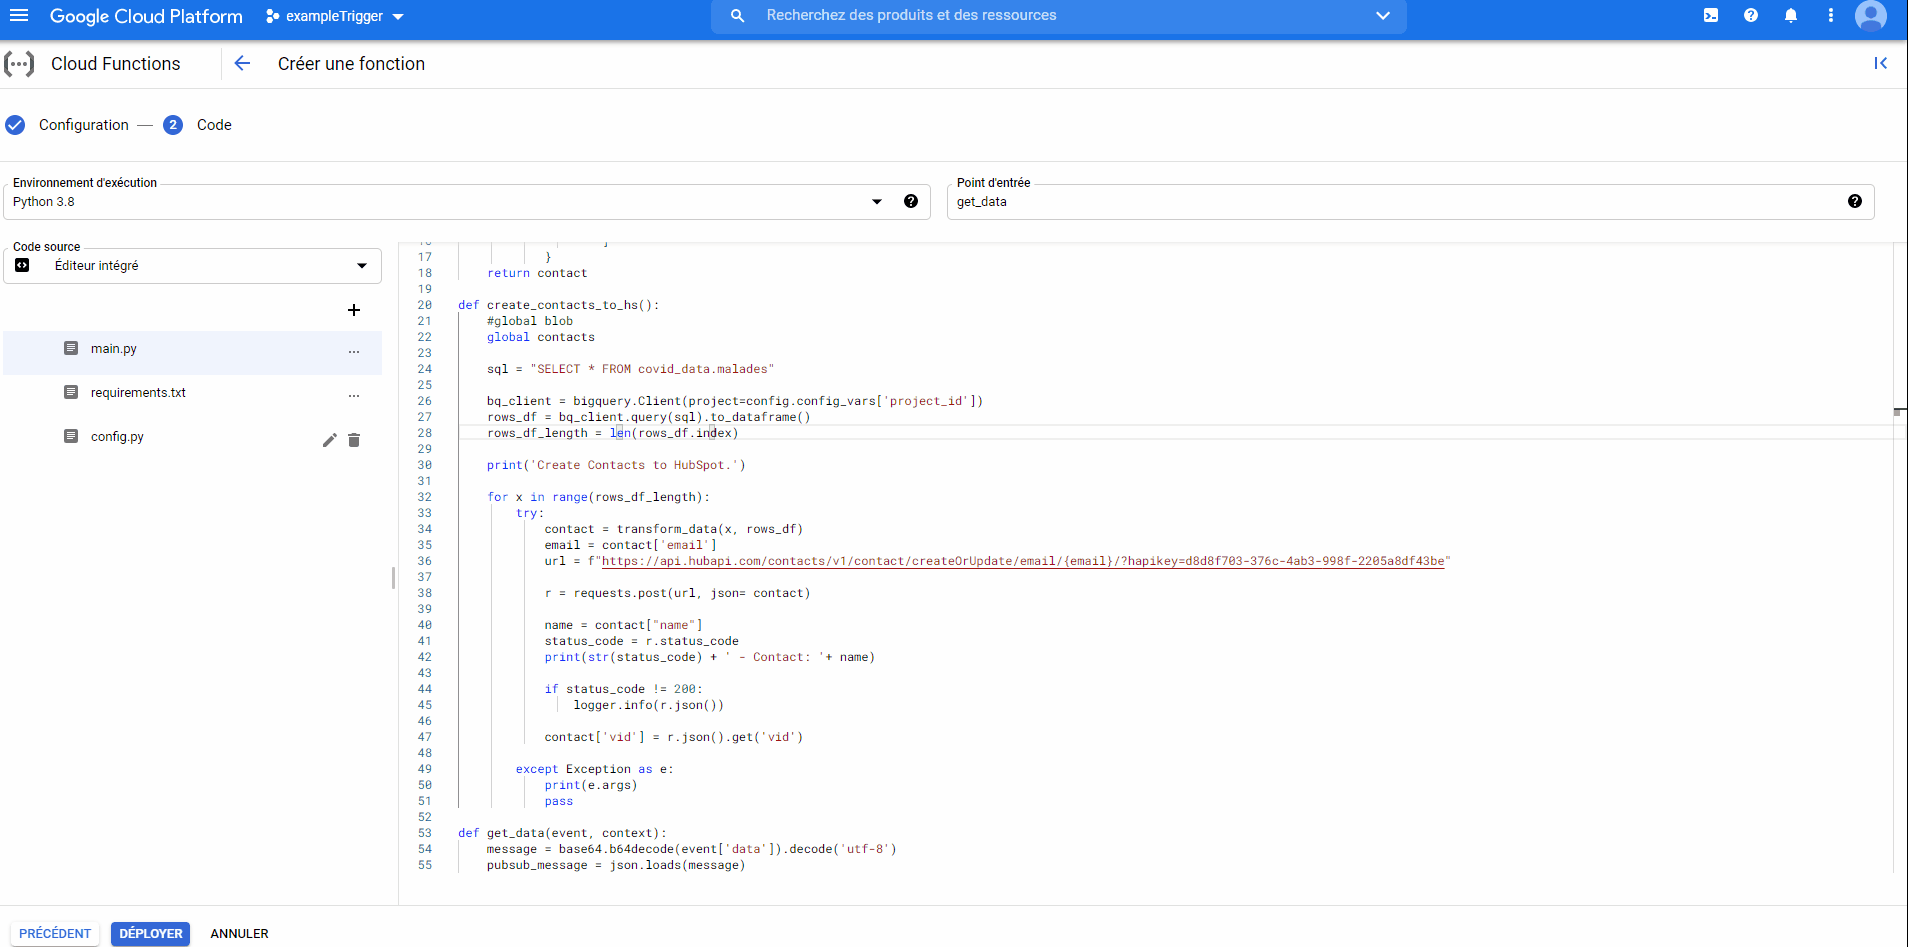Click the 'global contacts' line

[541, 337]
